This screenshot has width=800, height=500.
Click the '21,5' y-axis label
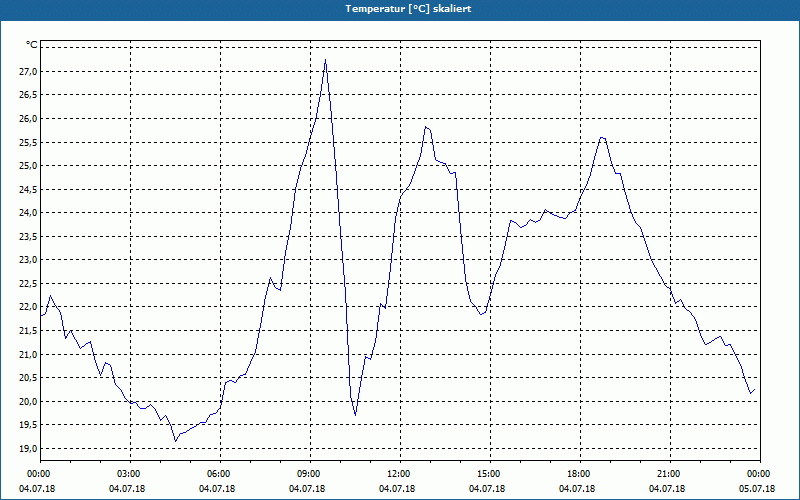pos(28,331)
